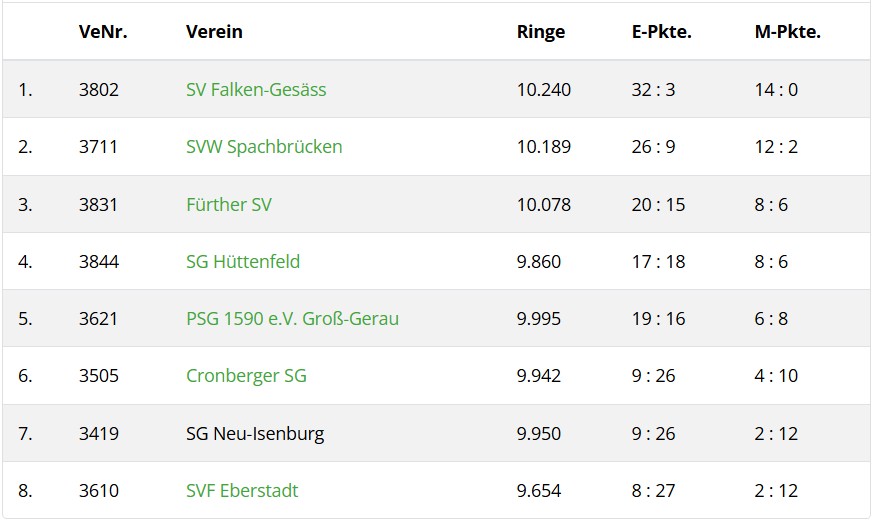
Task: Select the 14 : 0 M-Pkte. value
Action: [x=776, y=89]
